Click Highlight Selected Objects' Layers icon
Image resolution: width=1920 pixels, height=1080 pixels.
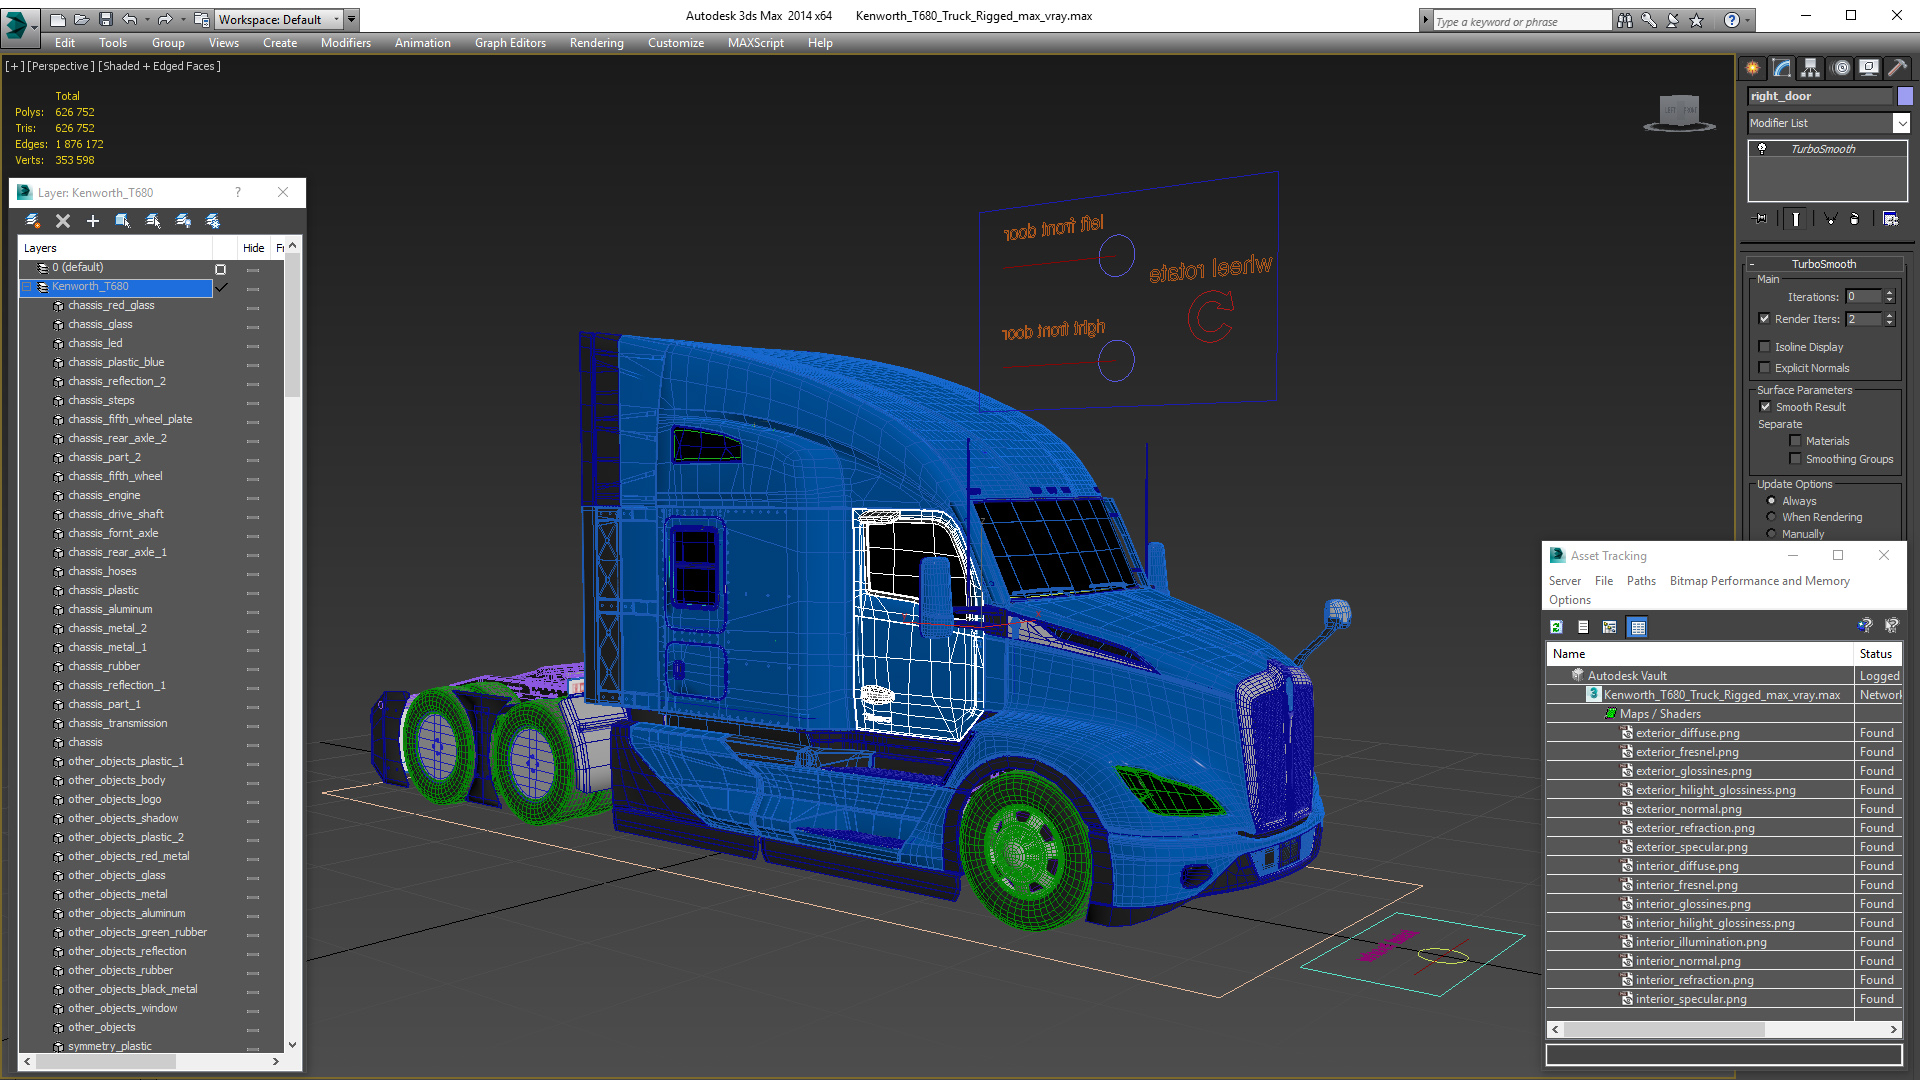click(x=153, y=221)
